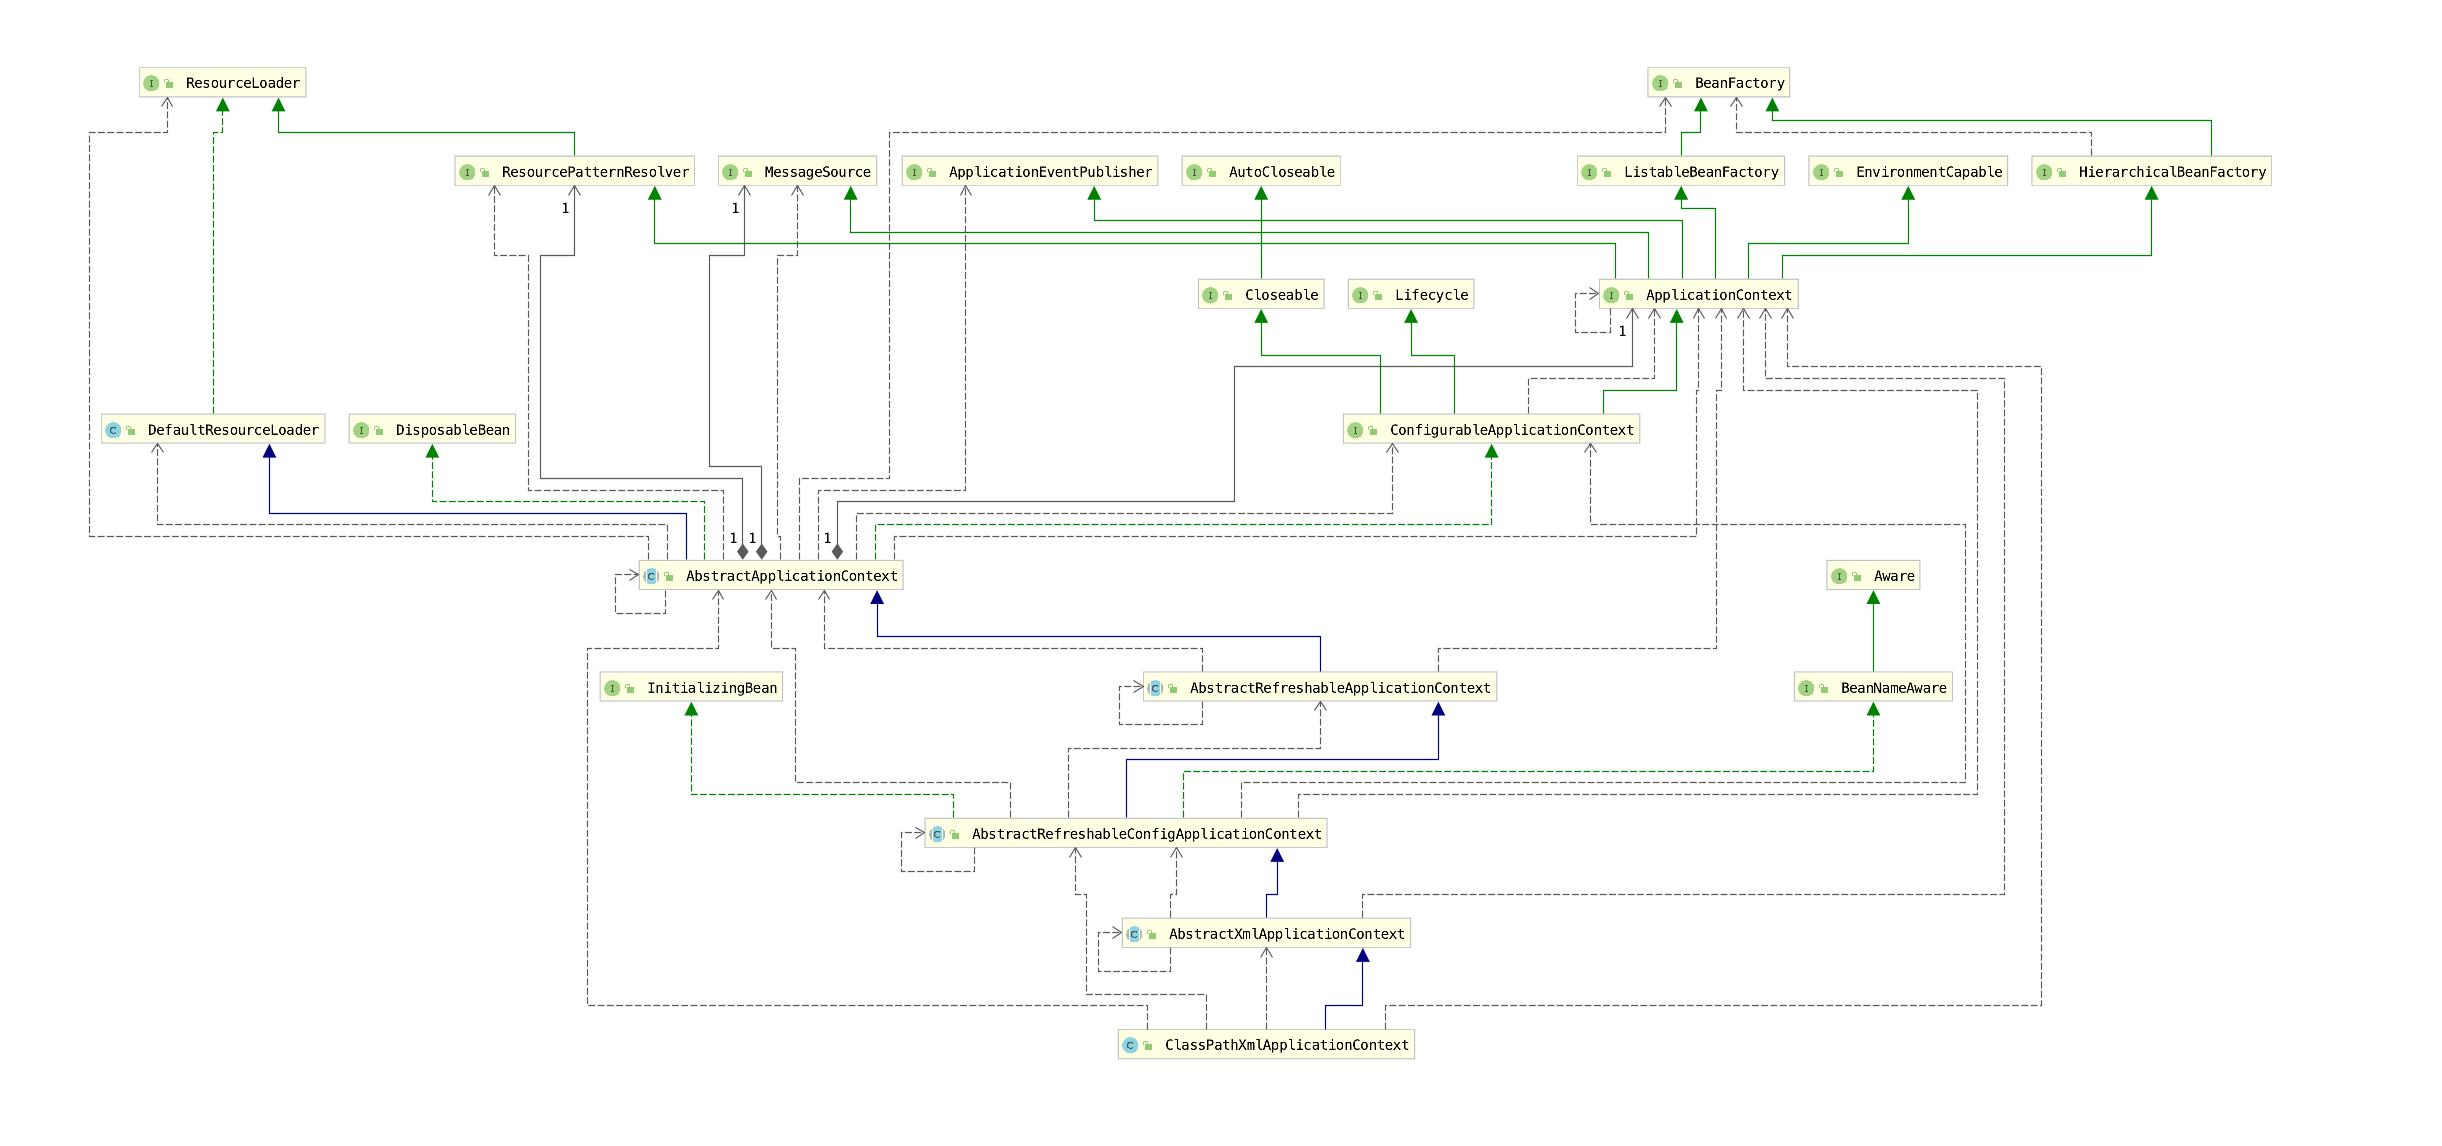Viewport: 2442px width, 1146px height.
Task: Click the visibility lock icon beside Closeable label
Action: tap(1228, 296)
